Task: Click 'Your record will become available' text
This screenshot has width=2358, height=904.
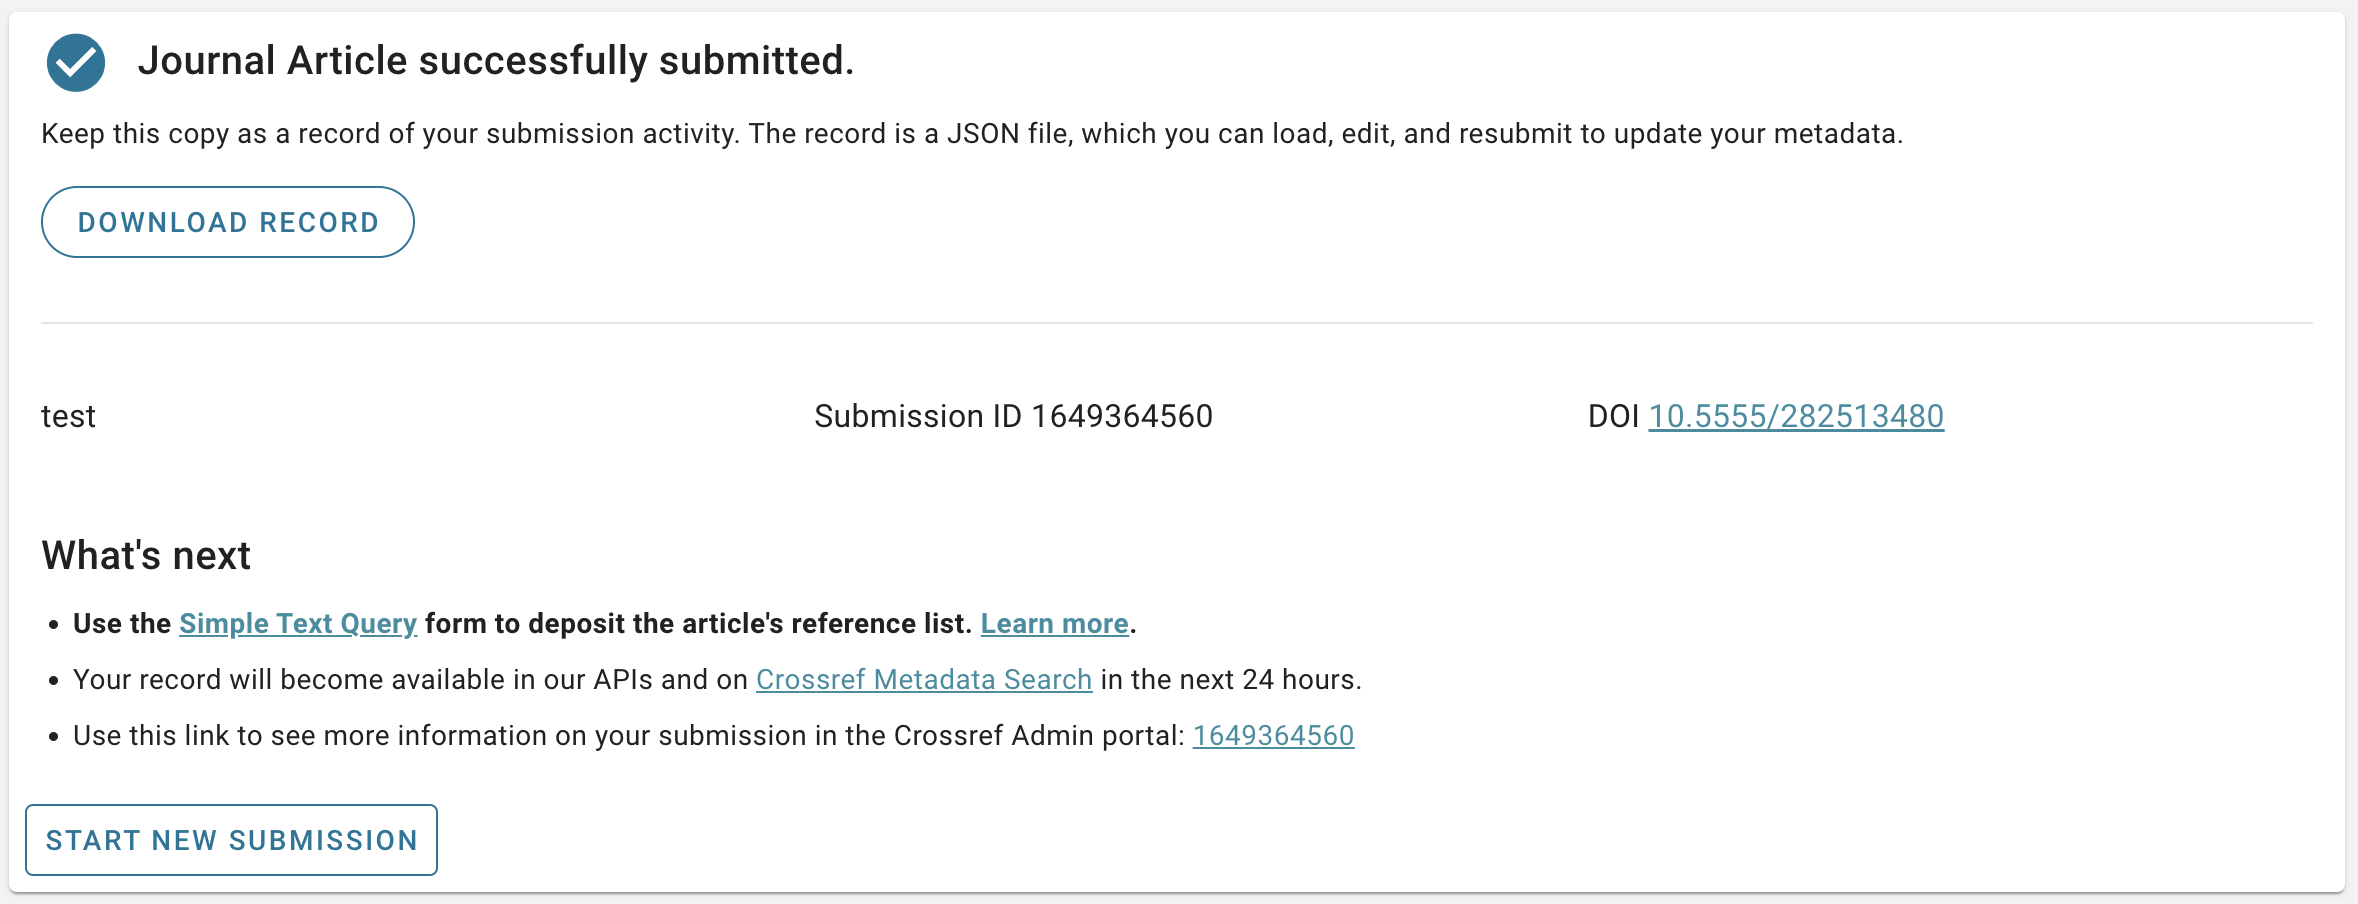Action: pos(410,680)
